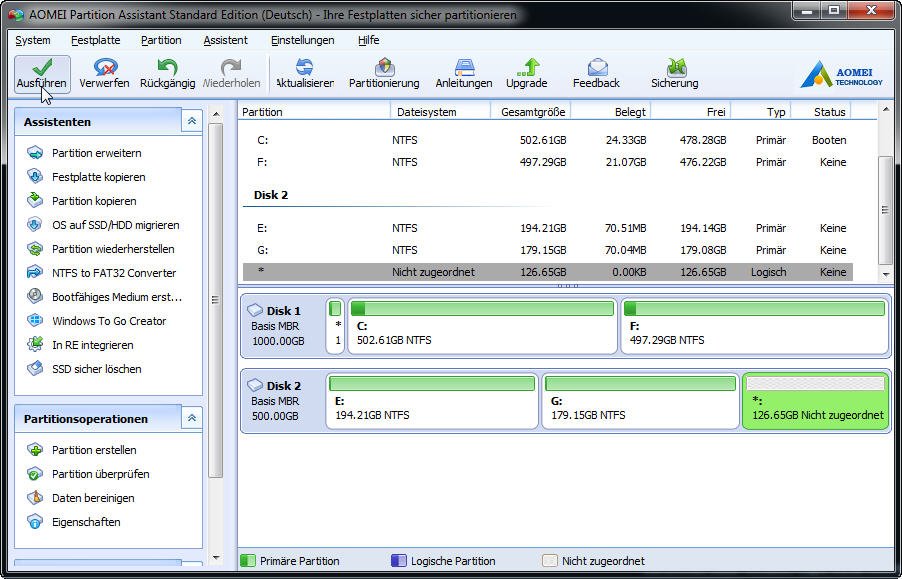This screenshot has width=902, height=579.
Task: Collapse the Partitionsoperationen panel
Action: (x=192, y=418)
